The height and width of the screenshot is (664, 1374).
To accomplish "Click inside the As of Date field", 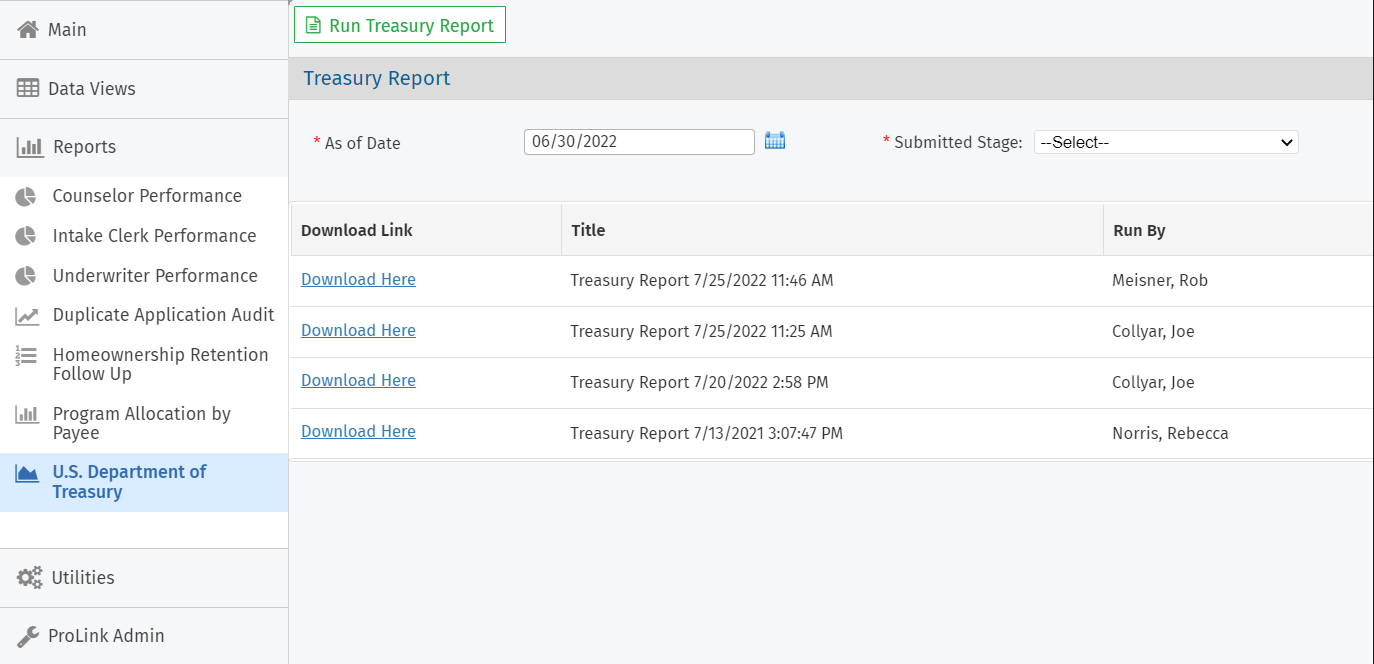I will [x=638, y=141].
